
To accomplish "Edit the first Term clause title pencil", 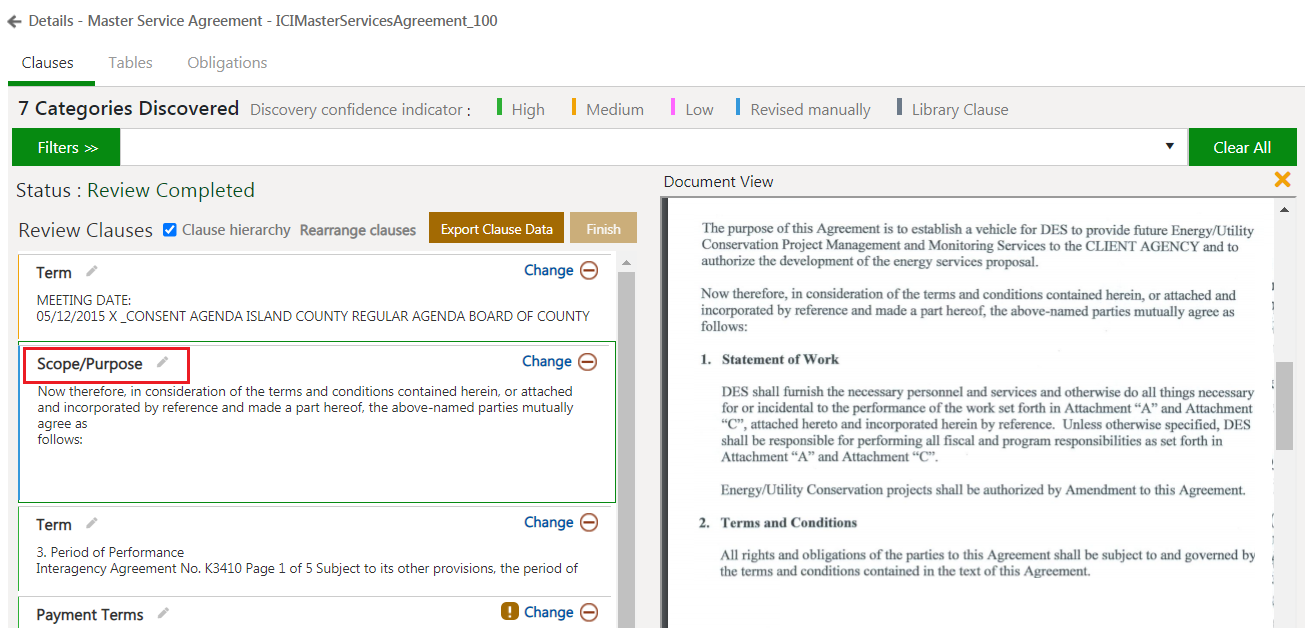I will 92,271.
